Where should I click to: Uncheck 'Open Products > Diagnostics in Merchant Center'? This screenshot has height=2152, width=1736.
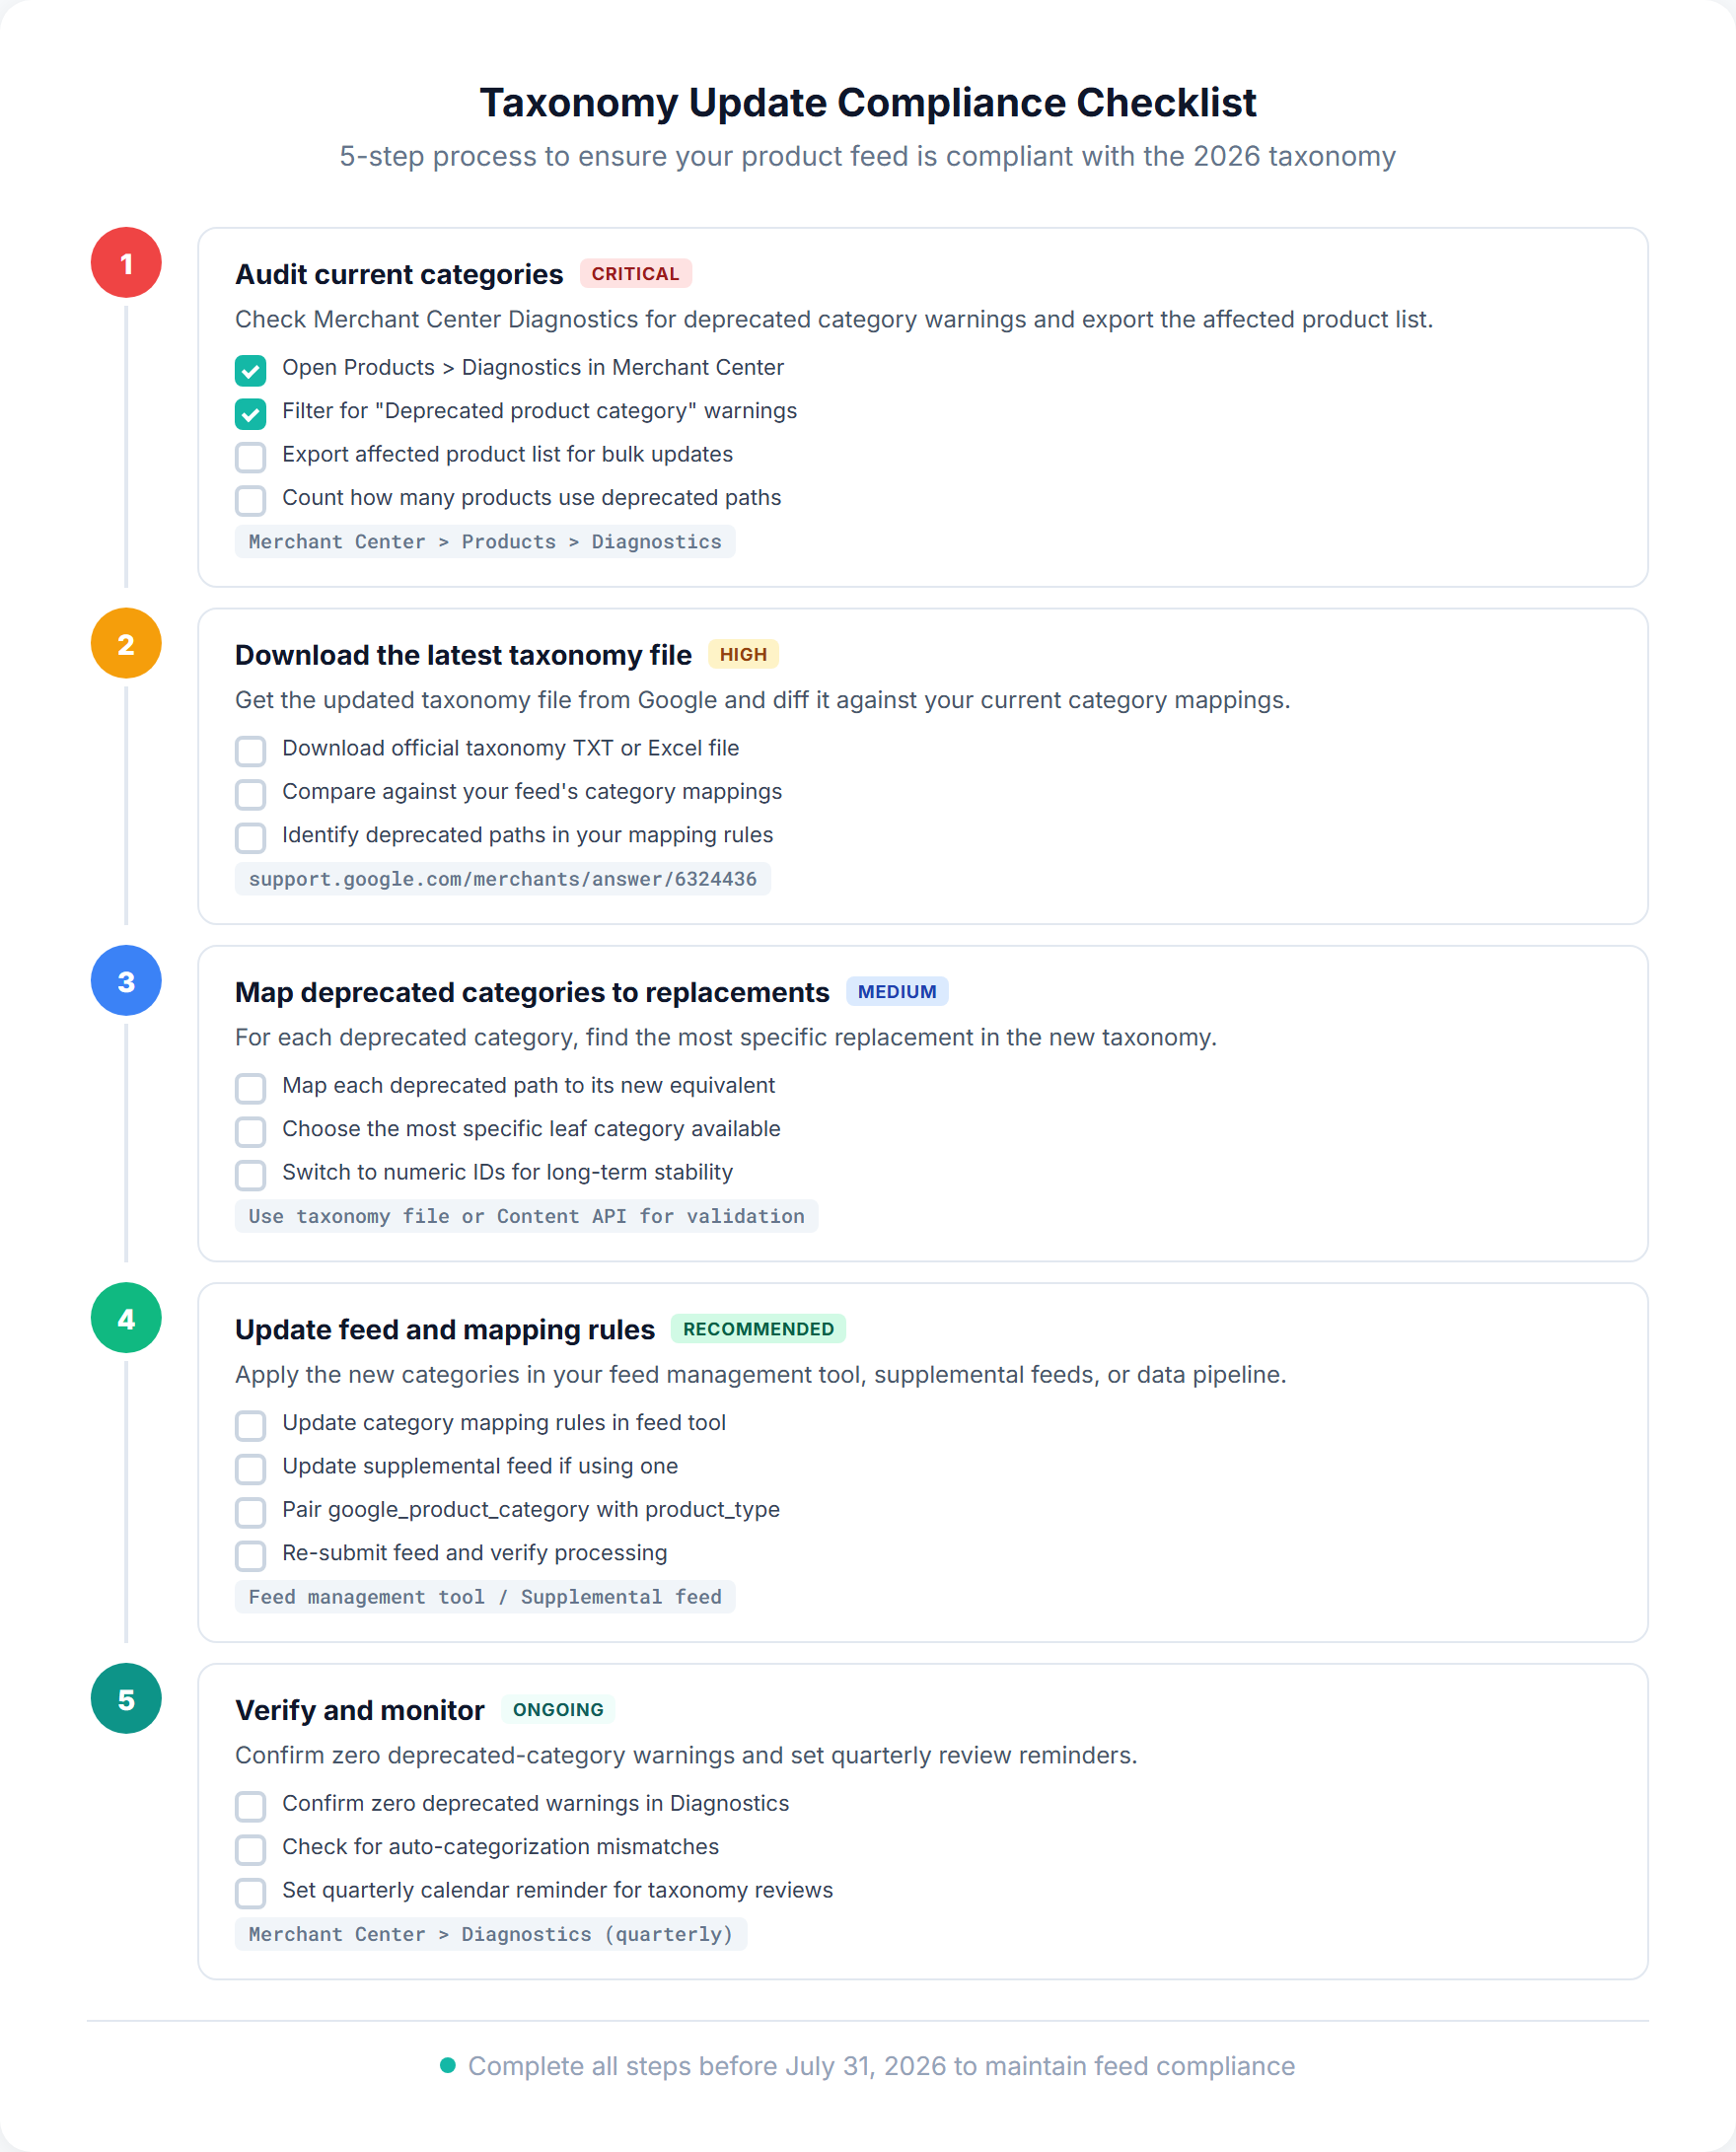250,370
